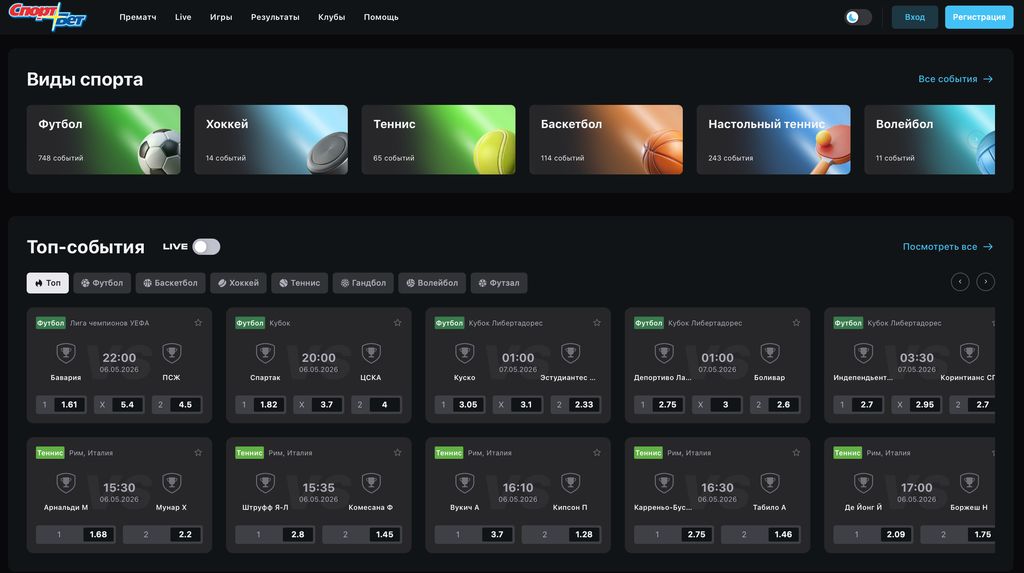Open the Теннис sport card
1024x573 pixels.
pyautogui.click(x=438, y=140)
